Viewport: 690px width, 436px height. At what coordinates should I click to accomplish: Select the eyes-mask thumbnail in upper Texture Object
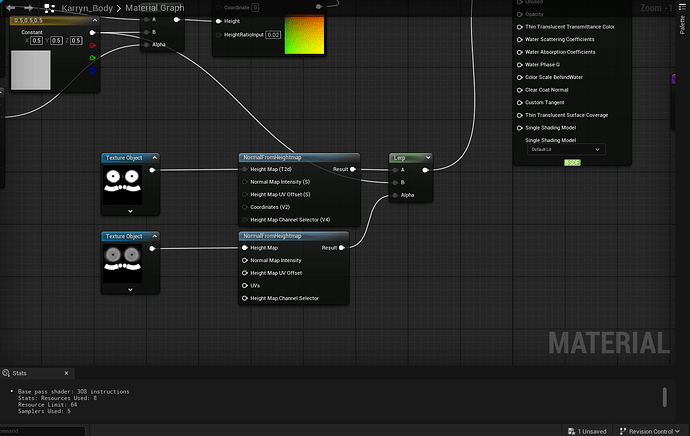pyautogui.click(x=122, y=185)
